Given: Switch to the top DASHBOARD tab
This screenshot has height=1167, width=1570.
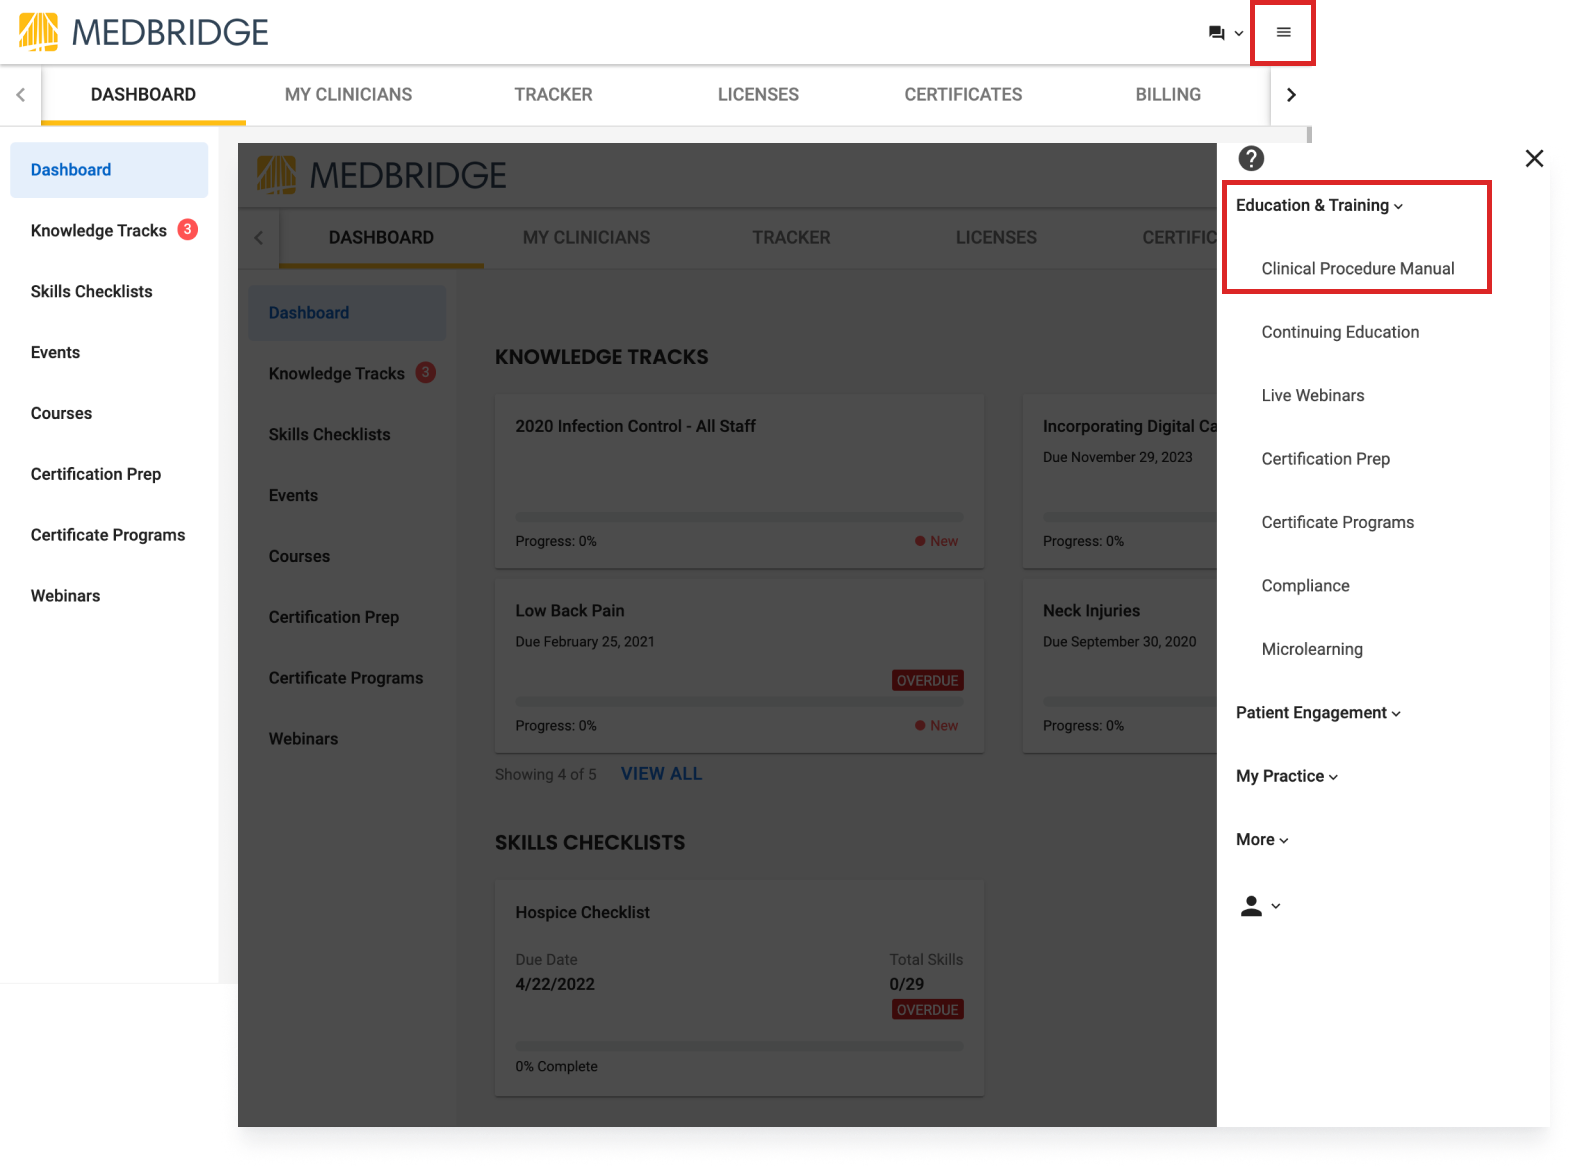Looking at the screenshot, I should tap(143, 95).
